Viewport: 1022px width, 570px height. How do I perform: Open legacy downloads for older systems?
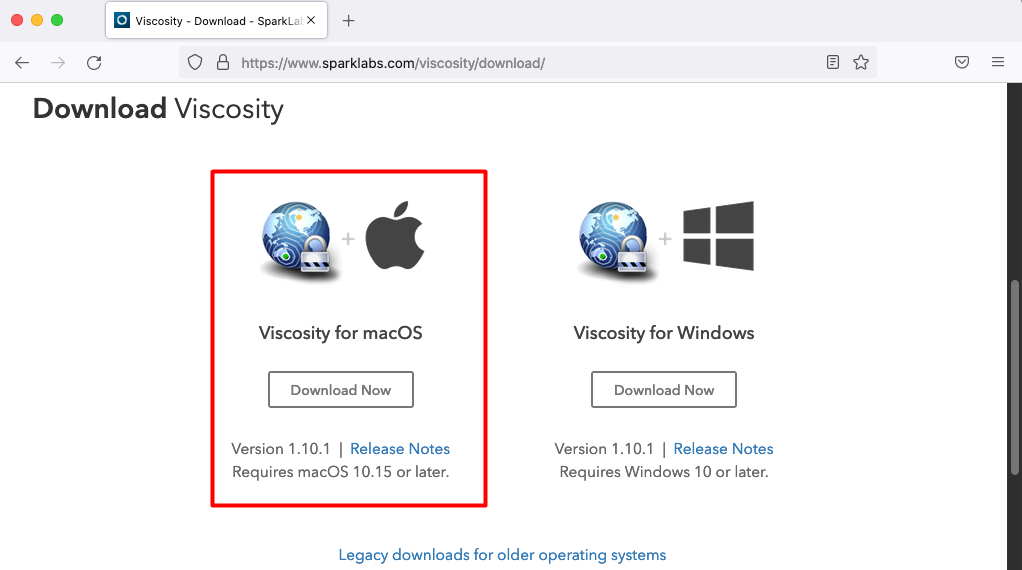[x=502, y=555]
